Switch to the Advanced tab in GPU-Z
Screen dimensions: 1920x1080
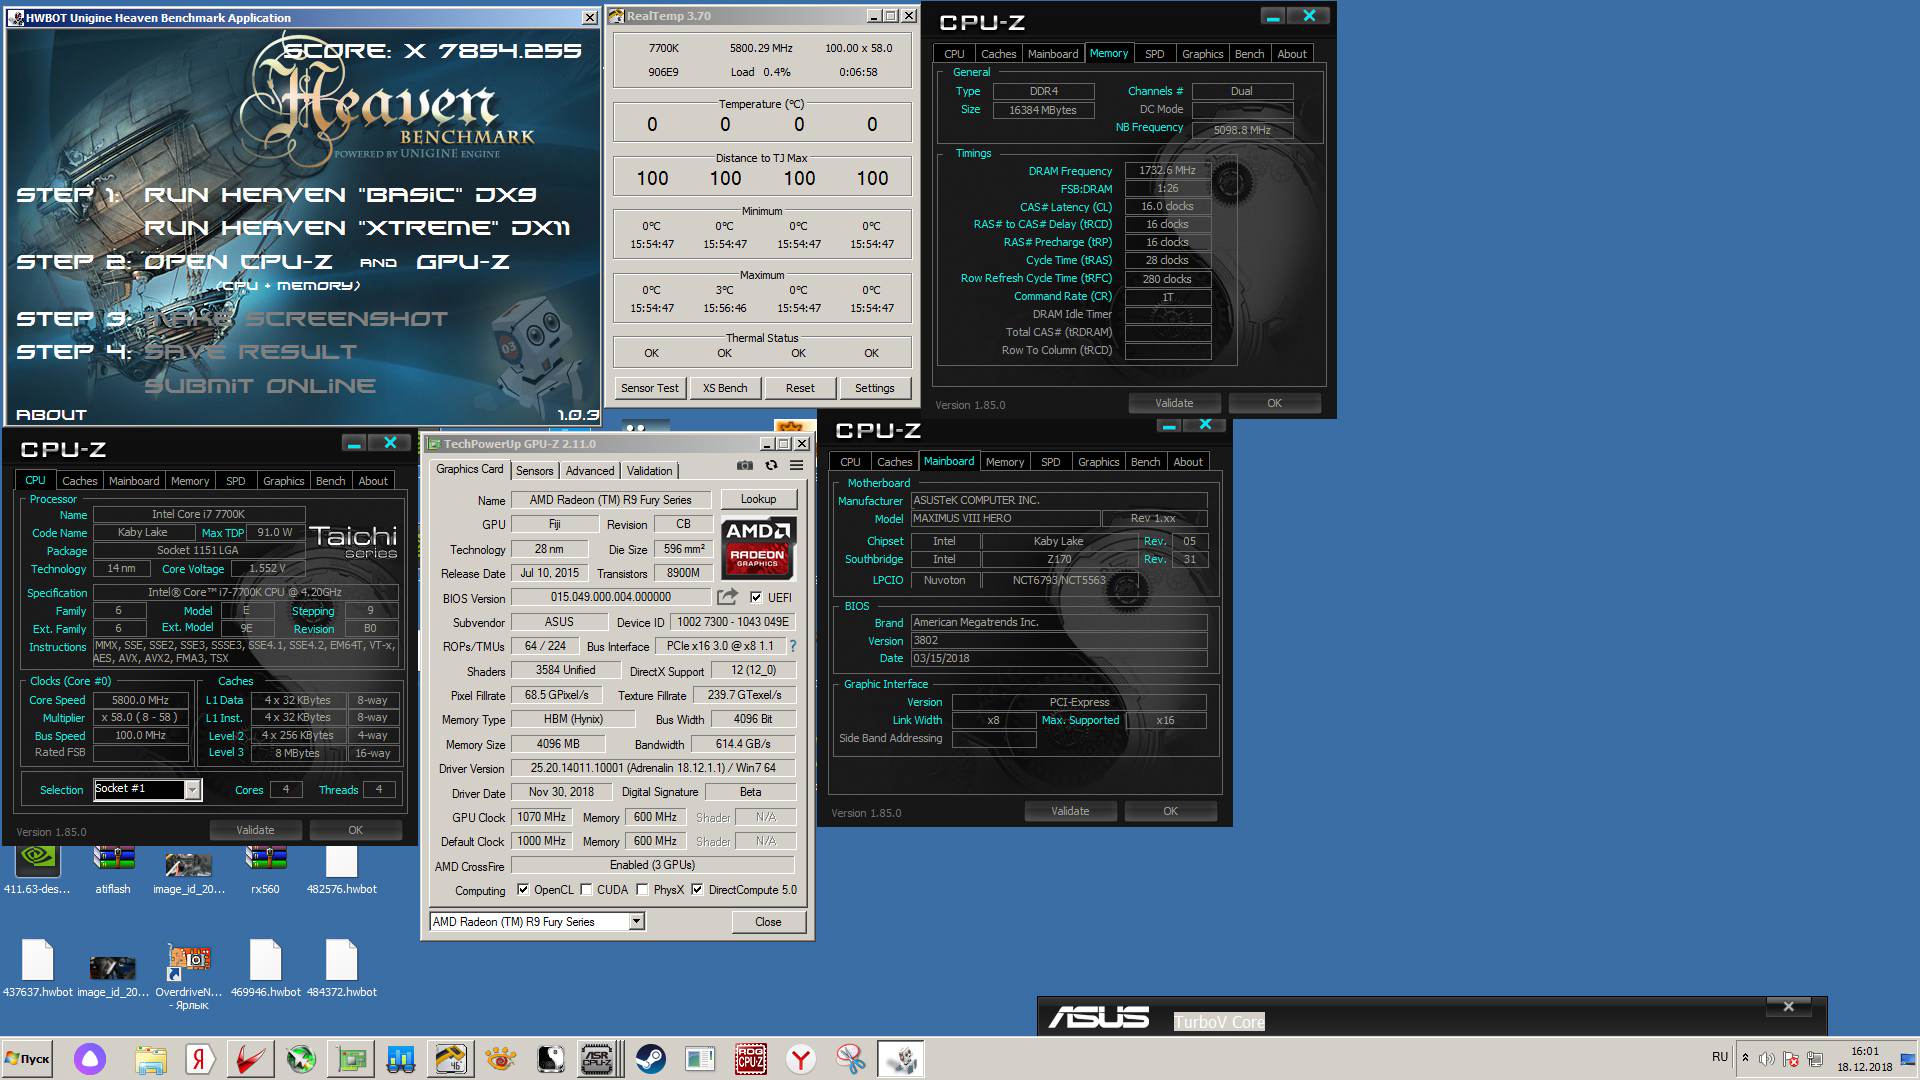(x=590, y=471)
